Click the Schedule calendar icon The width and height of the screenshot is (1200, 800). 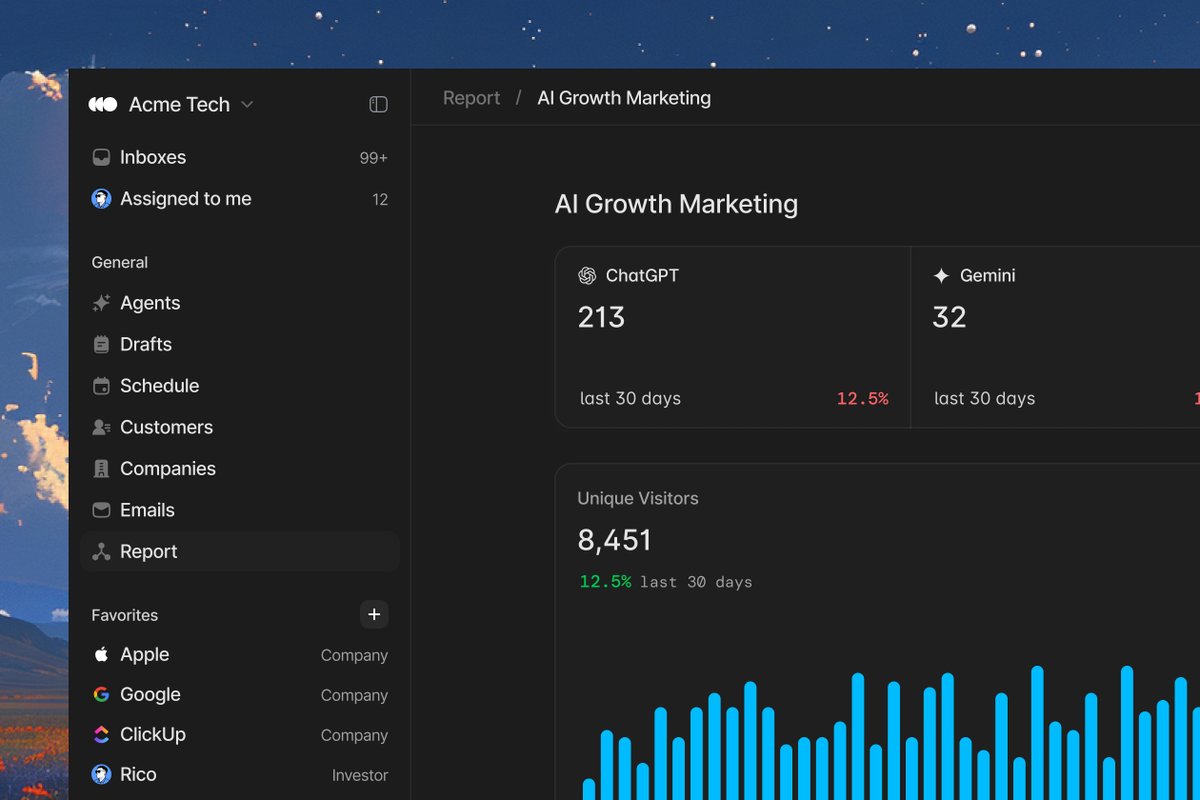pyautogui.click(x=101, y=385)
